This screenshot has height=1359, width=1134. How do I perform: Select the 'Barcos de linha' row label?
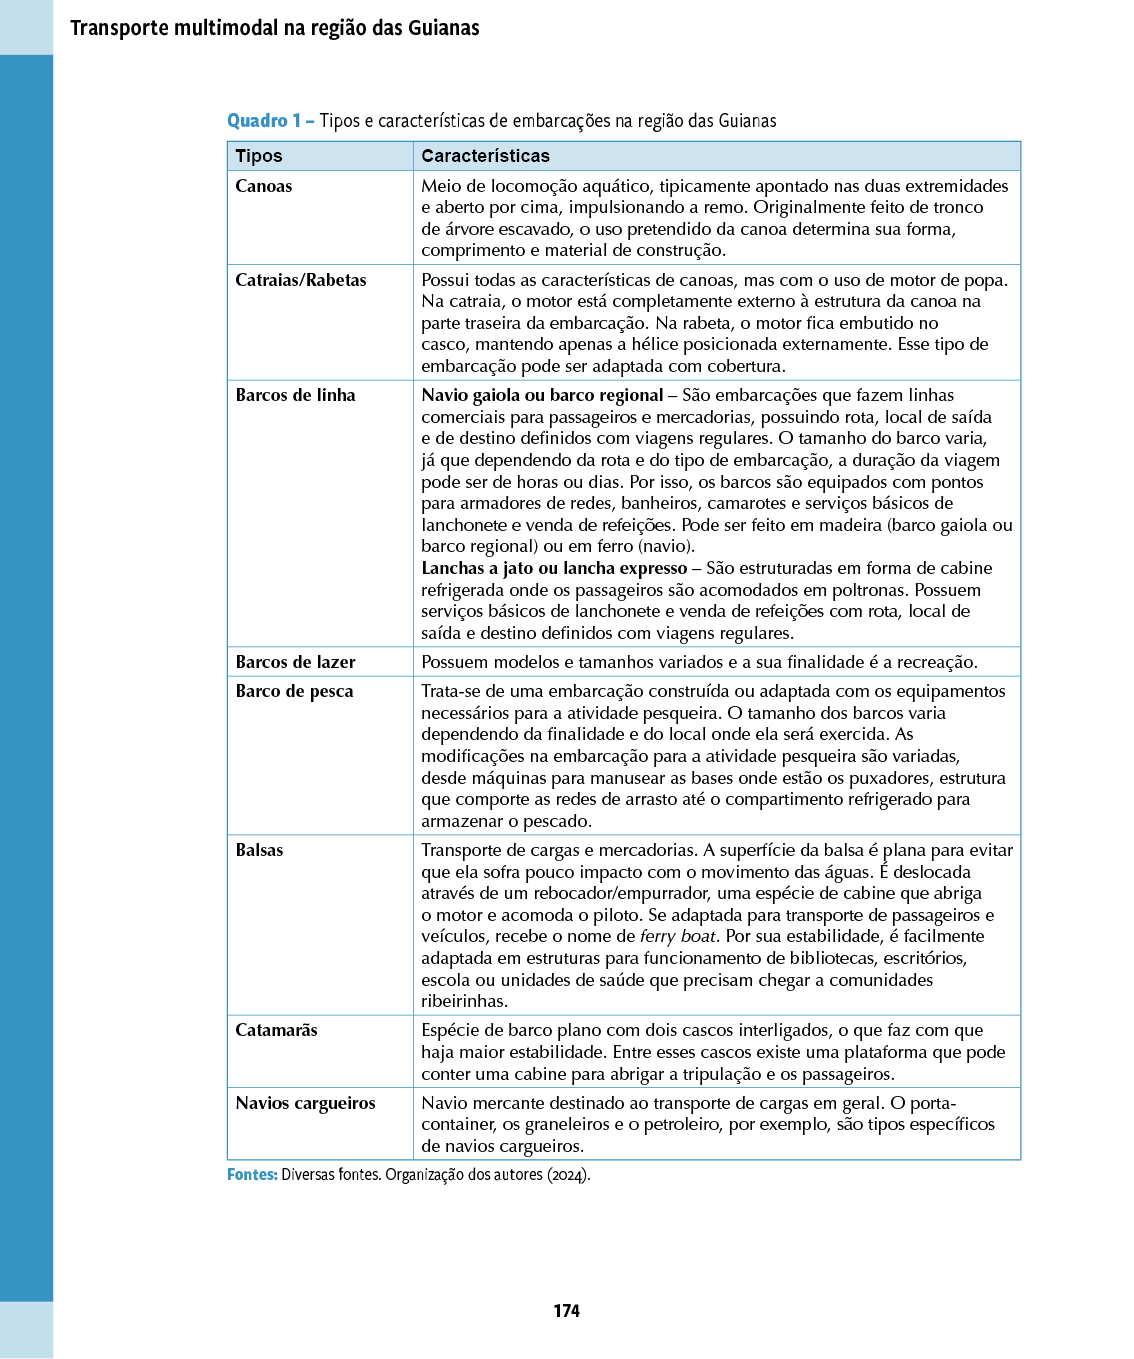pyautogui.click(x=296, y=395)
